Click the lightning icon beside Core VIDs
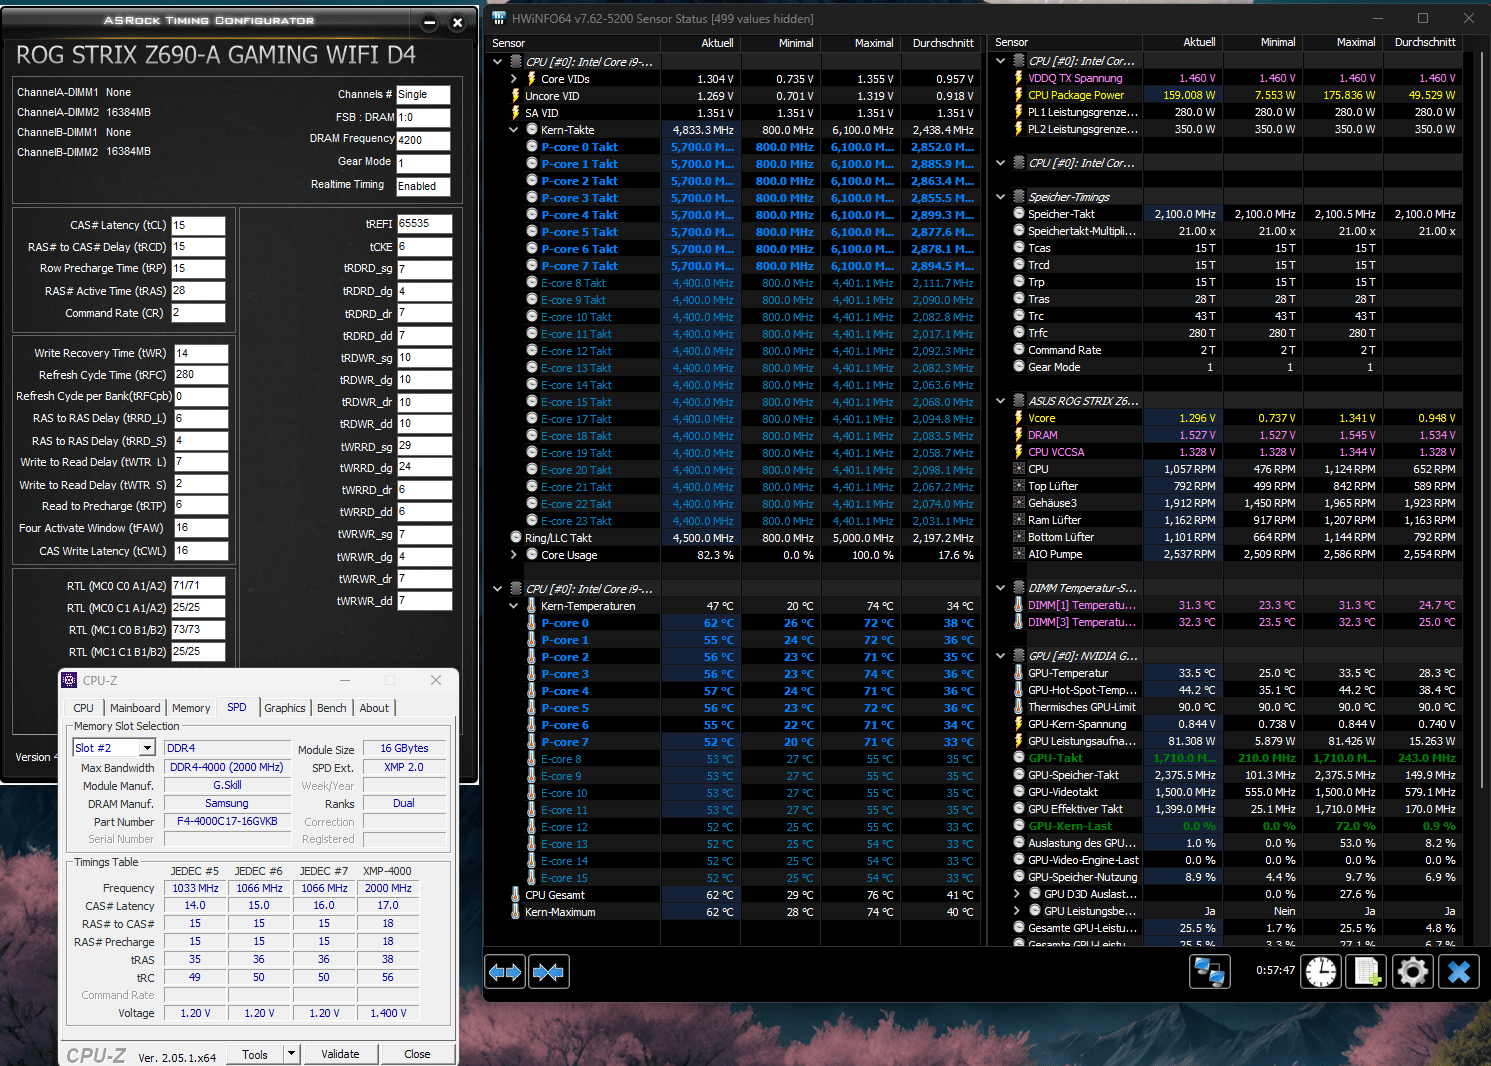1491x1066 pixels. pos(532,78)
